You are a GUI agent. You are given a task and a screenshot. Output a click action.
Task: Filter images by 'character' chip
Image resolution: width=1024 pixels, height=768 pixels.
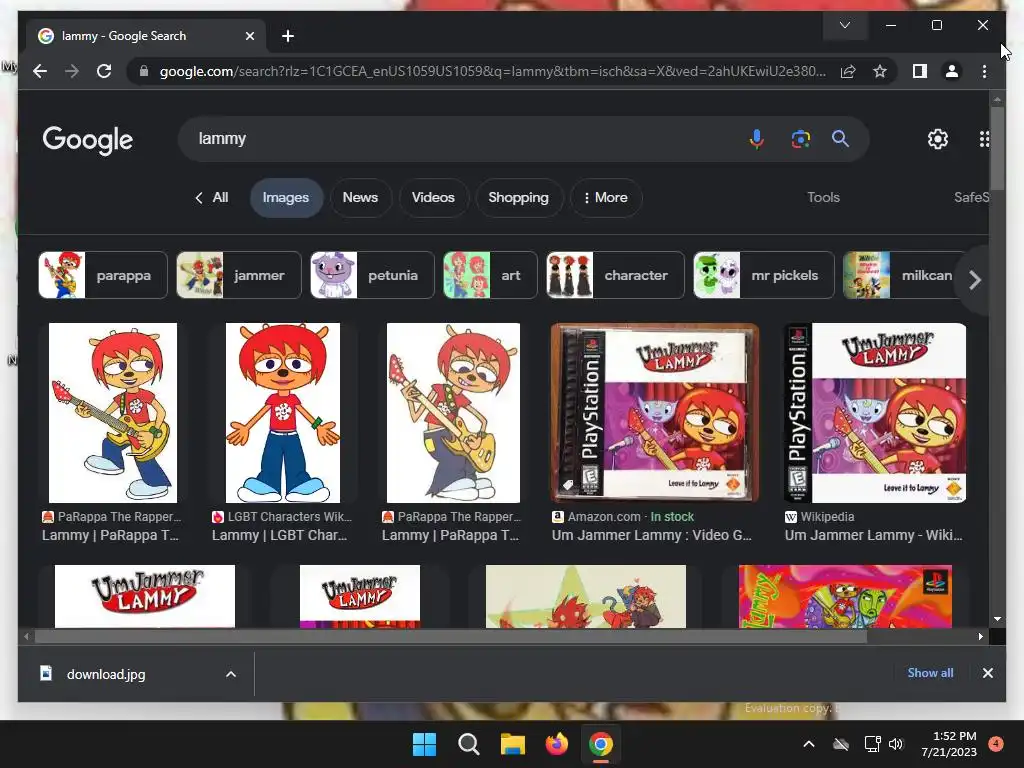click(x=615, y=275)
